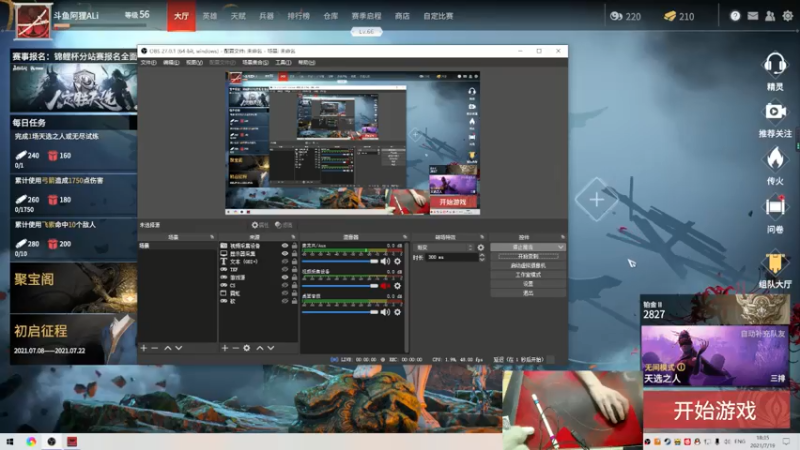Open OBS 场景集合 menu

point(255,62)
